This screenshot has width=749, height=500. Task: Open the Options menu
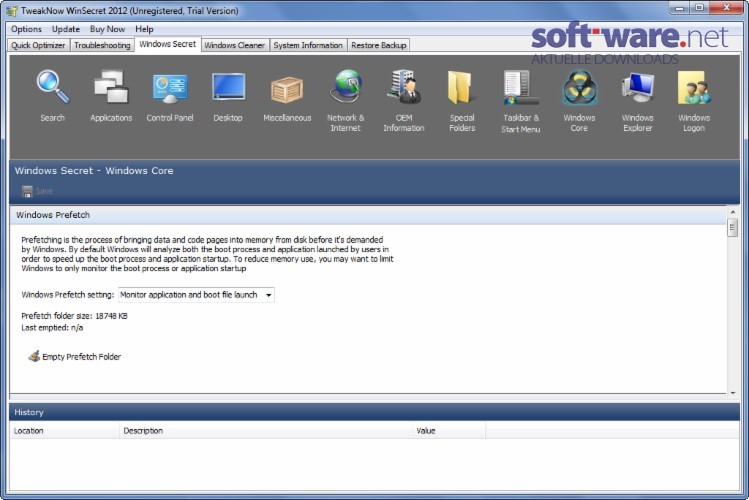pyautogui.click(x=26, y=29)
